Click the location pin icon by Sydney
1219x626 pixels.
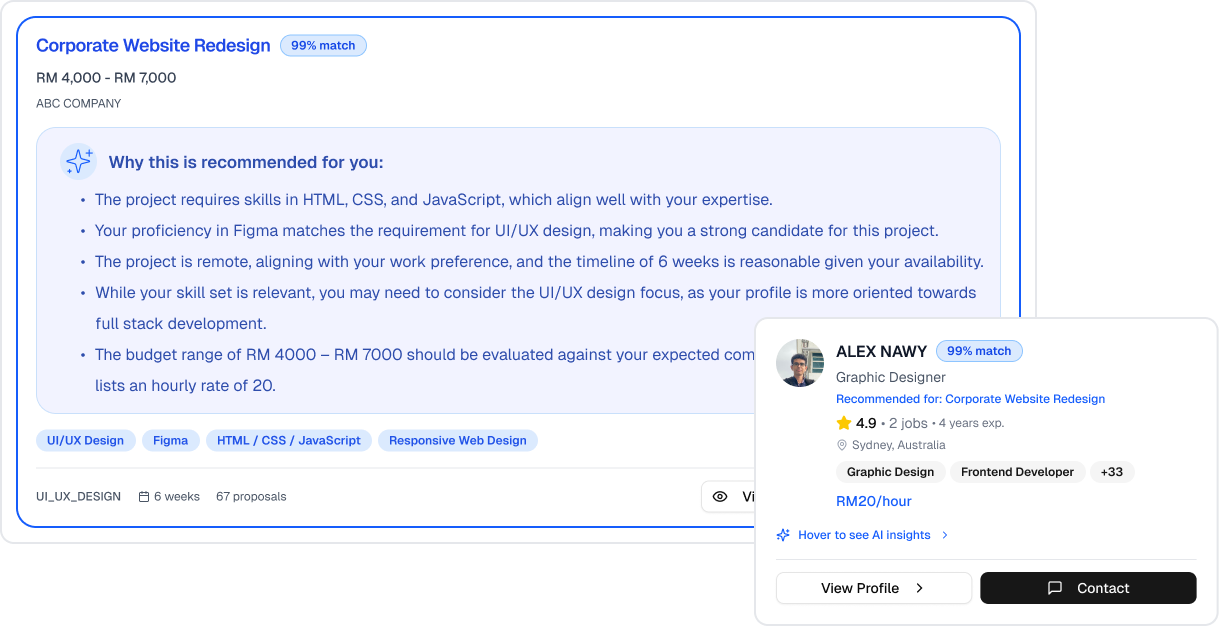(x=842, y=445)
